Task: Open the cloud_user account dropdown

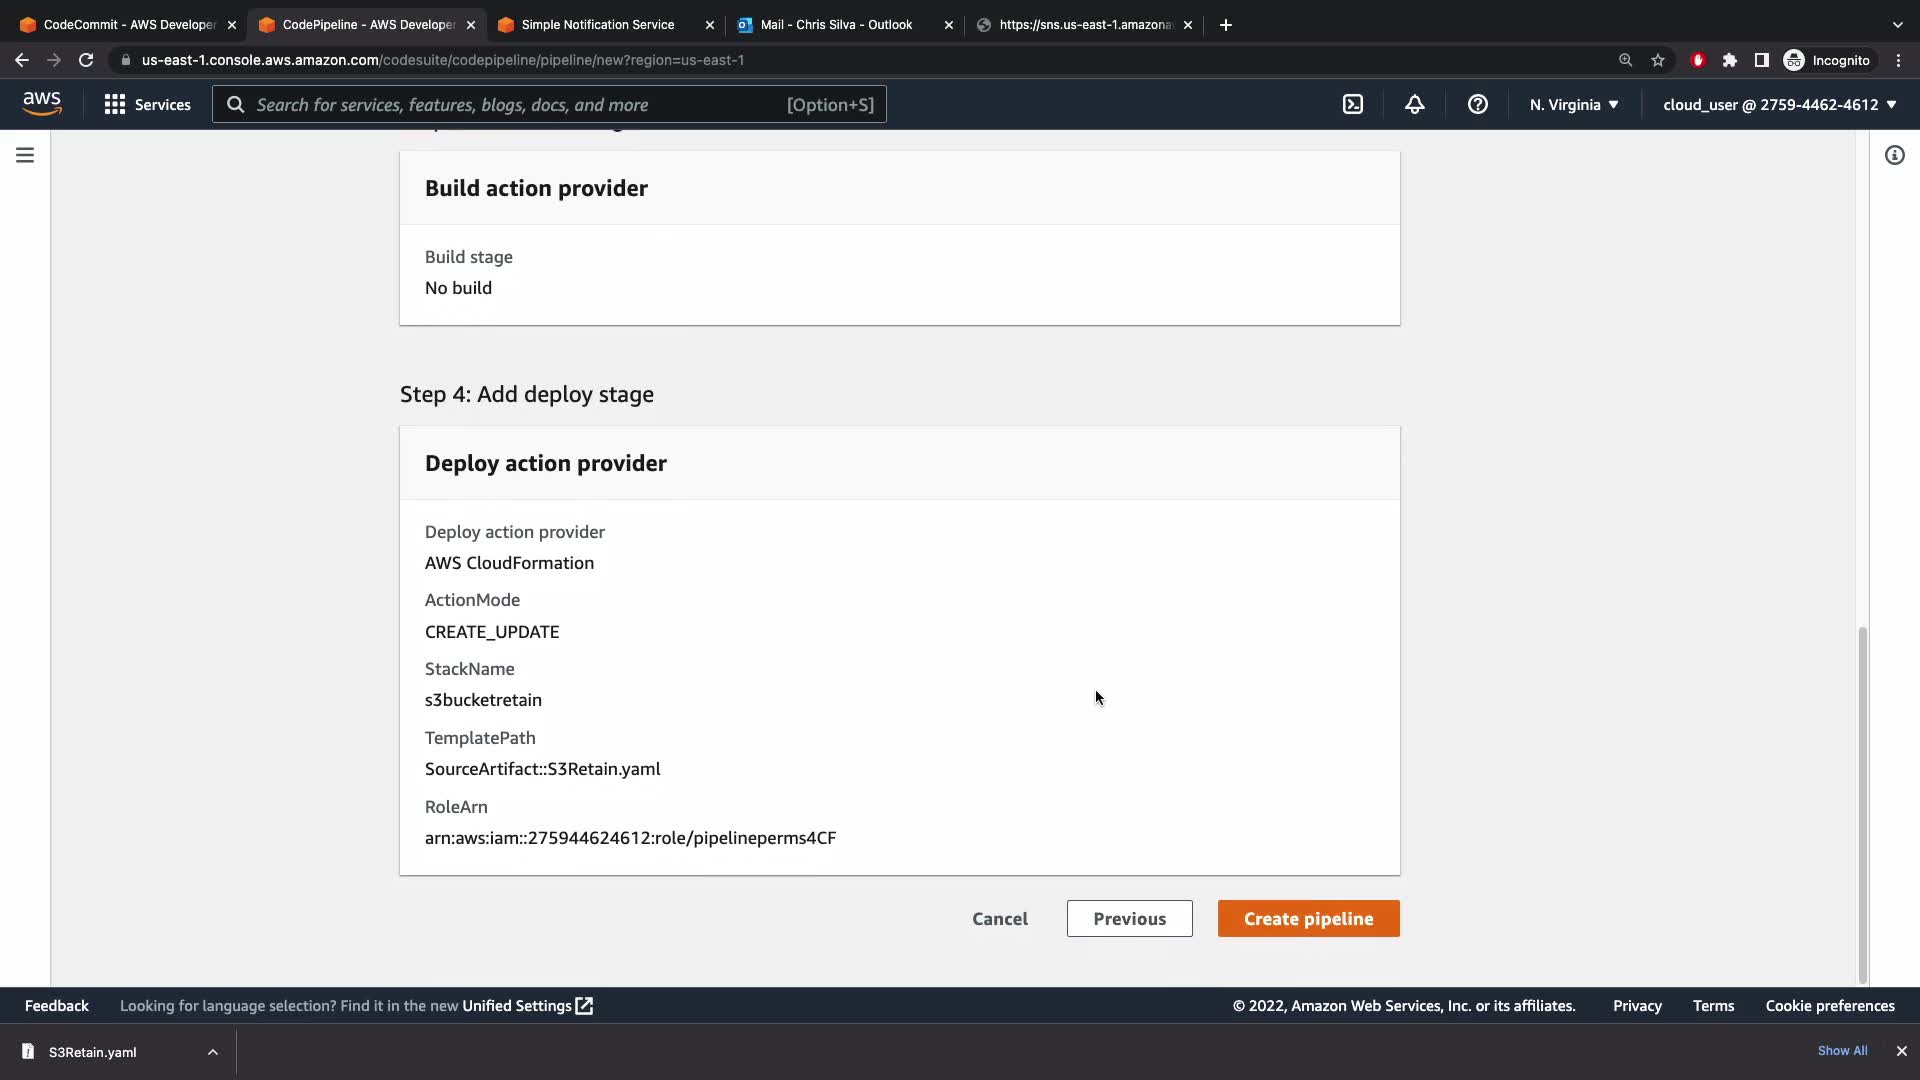Action: [x=1779, y=104]
